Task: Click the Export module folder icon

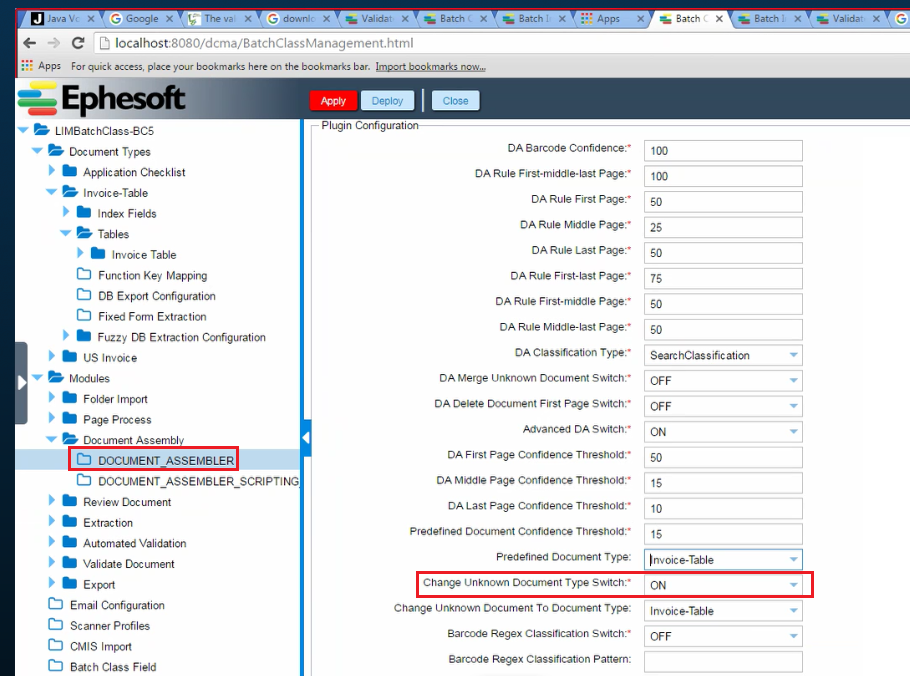Action: click(70, 583)
